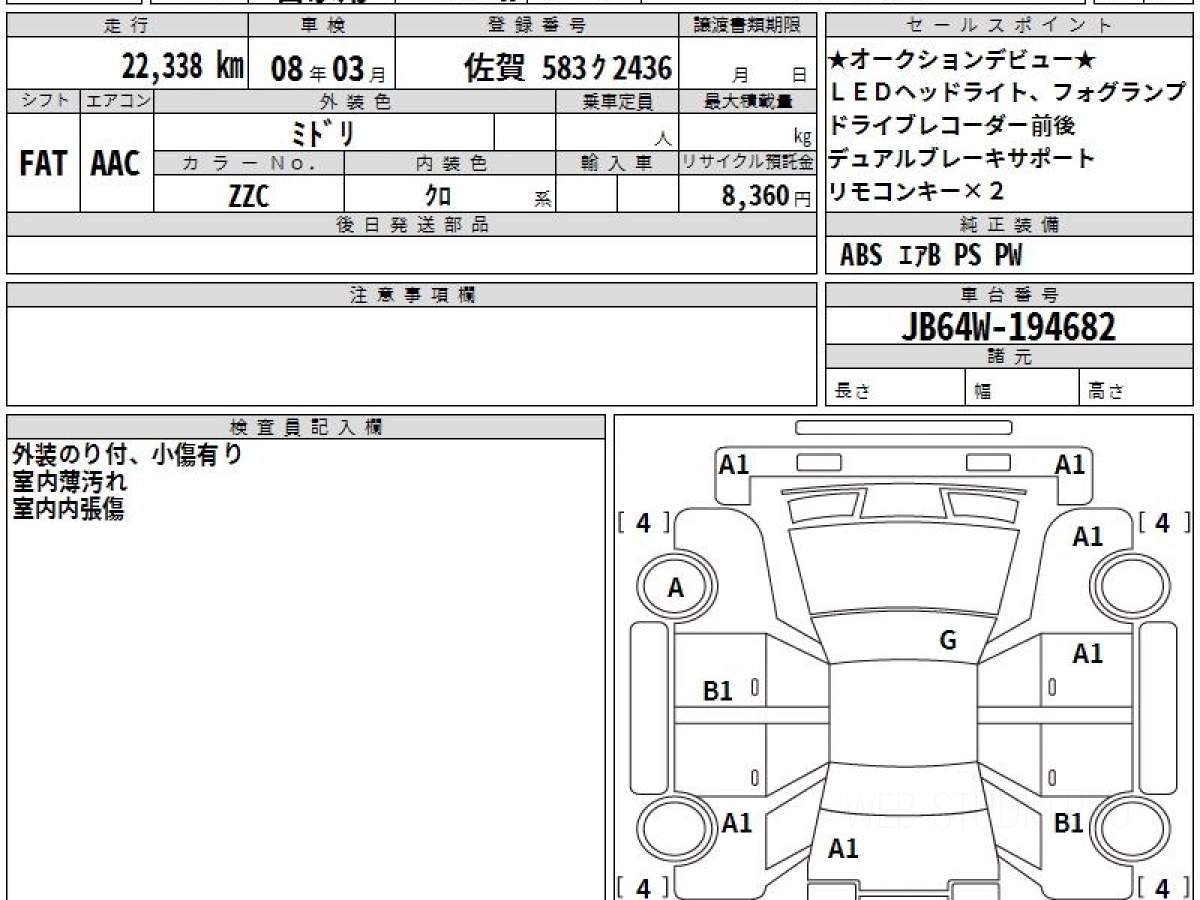1200x900 pixels.
Task: Click the 内装色 header
Action: pos(450,163)
